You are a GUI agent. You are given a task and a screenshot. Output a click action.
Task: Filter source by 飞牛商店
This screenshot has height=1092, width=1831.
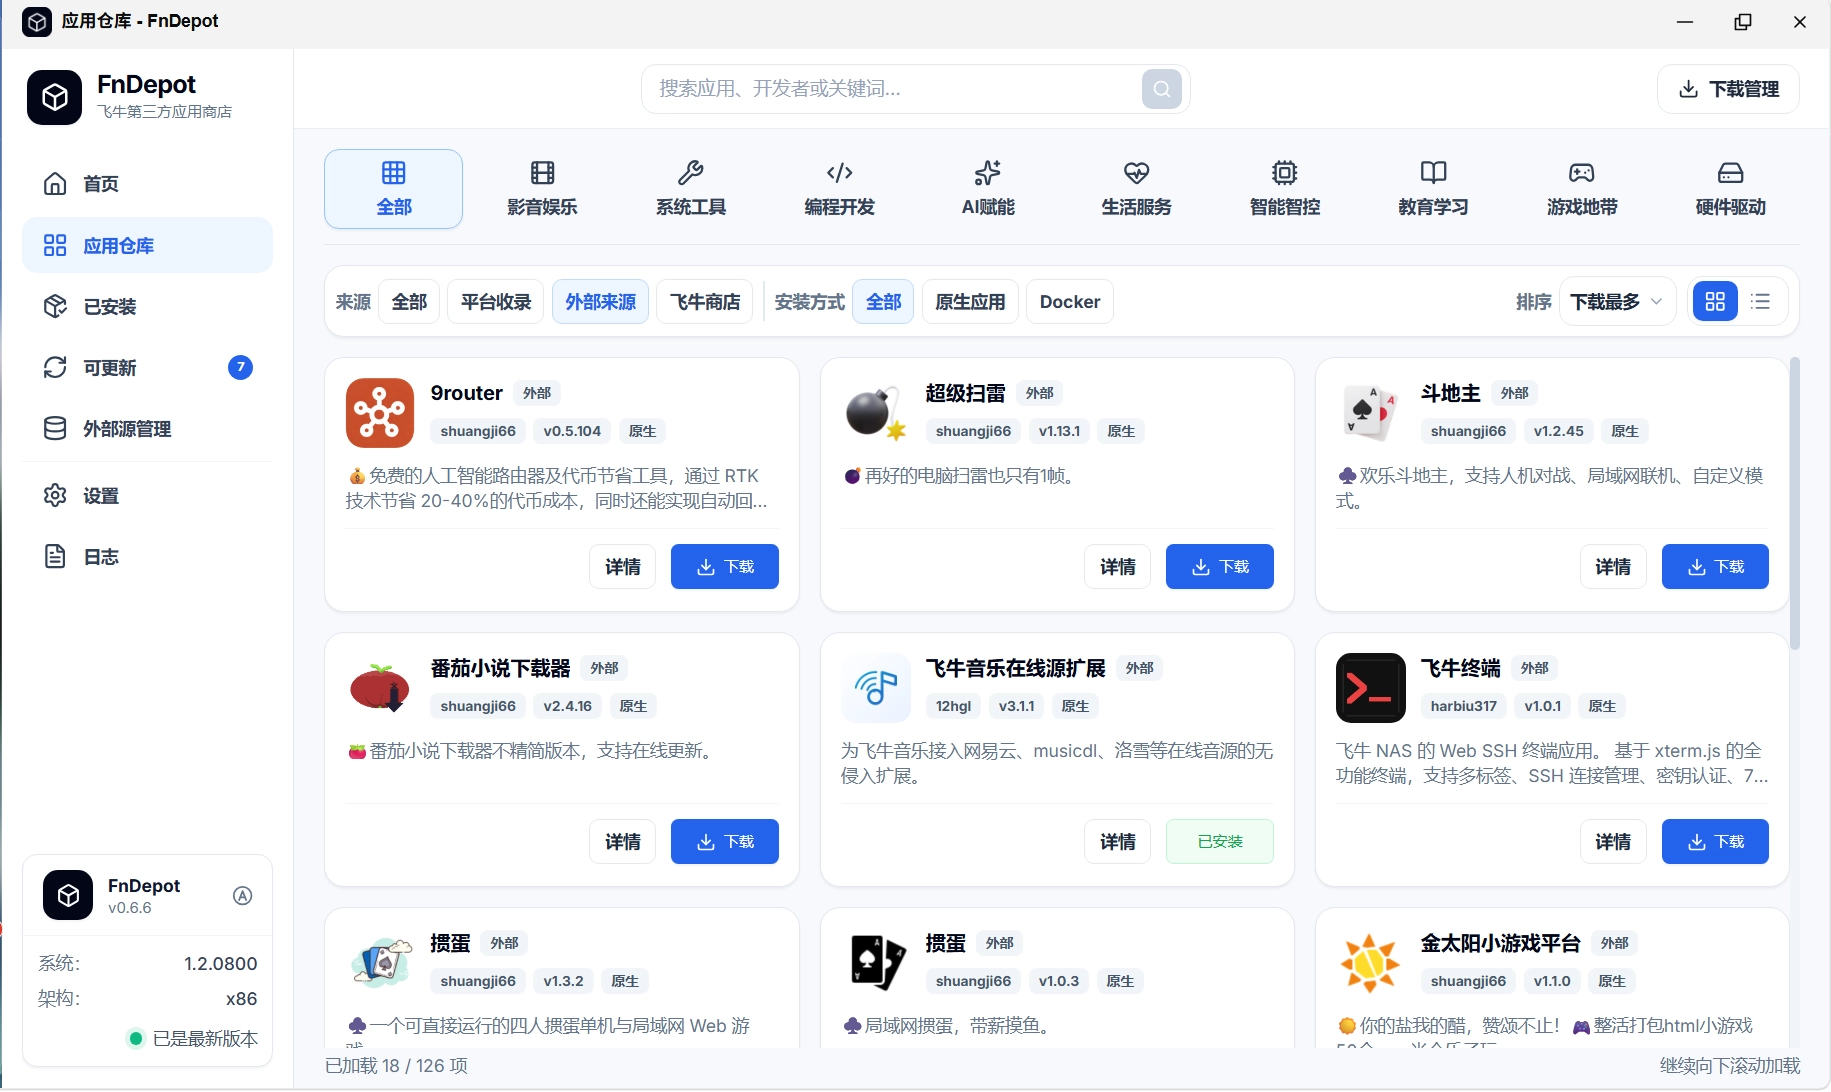(x=705, y=301)
